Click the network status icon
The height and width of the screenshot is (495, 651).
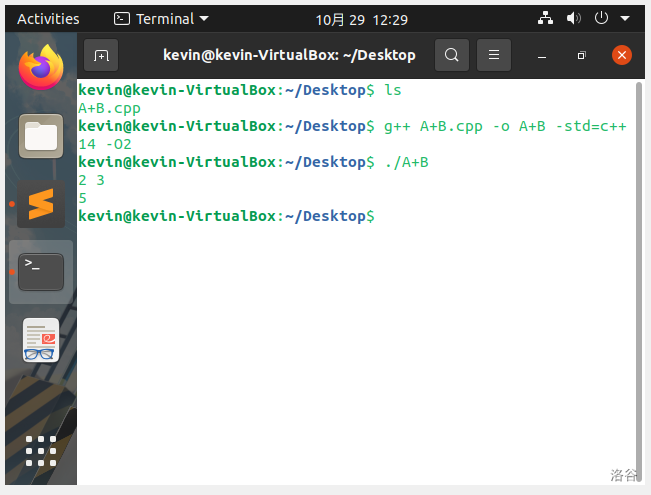(x=545, y=18)
